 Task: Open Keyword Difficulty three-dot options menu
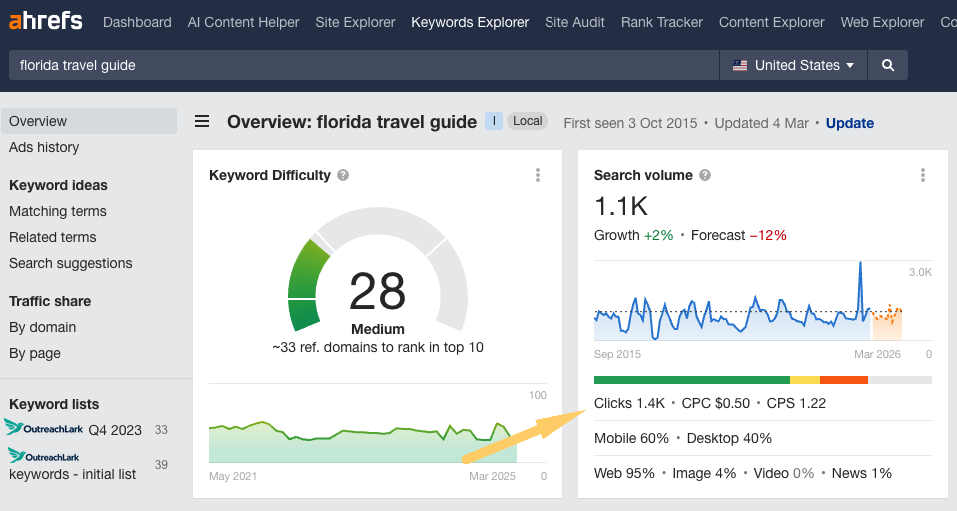point(538,175)
